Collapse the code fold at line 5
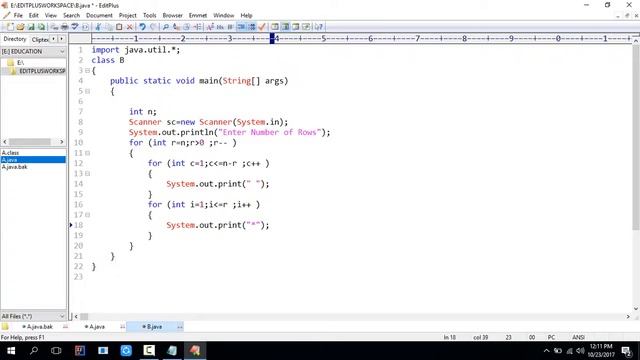640x360 pixels. [x=87, y=91]
